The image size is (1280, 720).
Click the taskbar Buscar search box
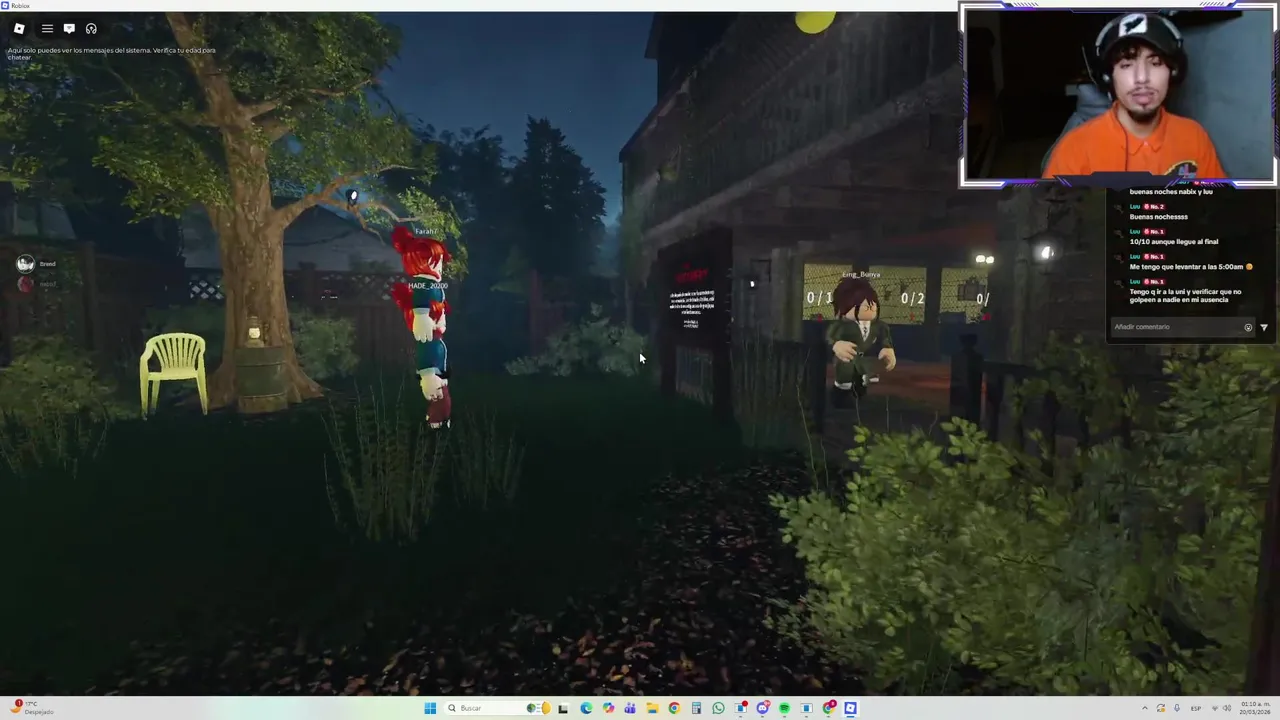pos(498,708)
